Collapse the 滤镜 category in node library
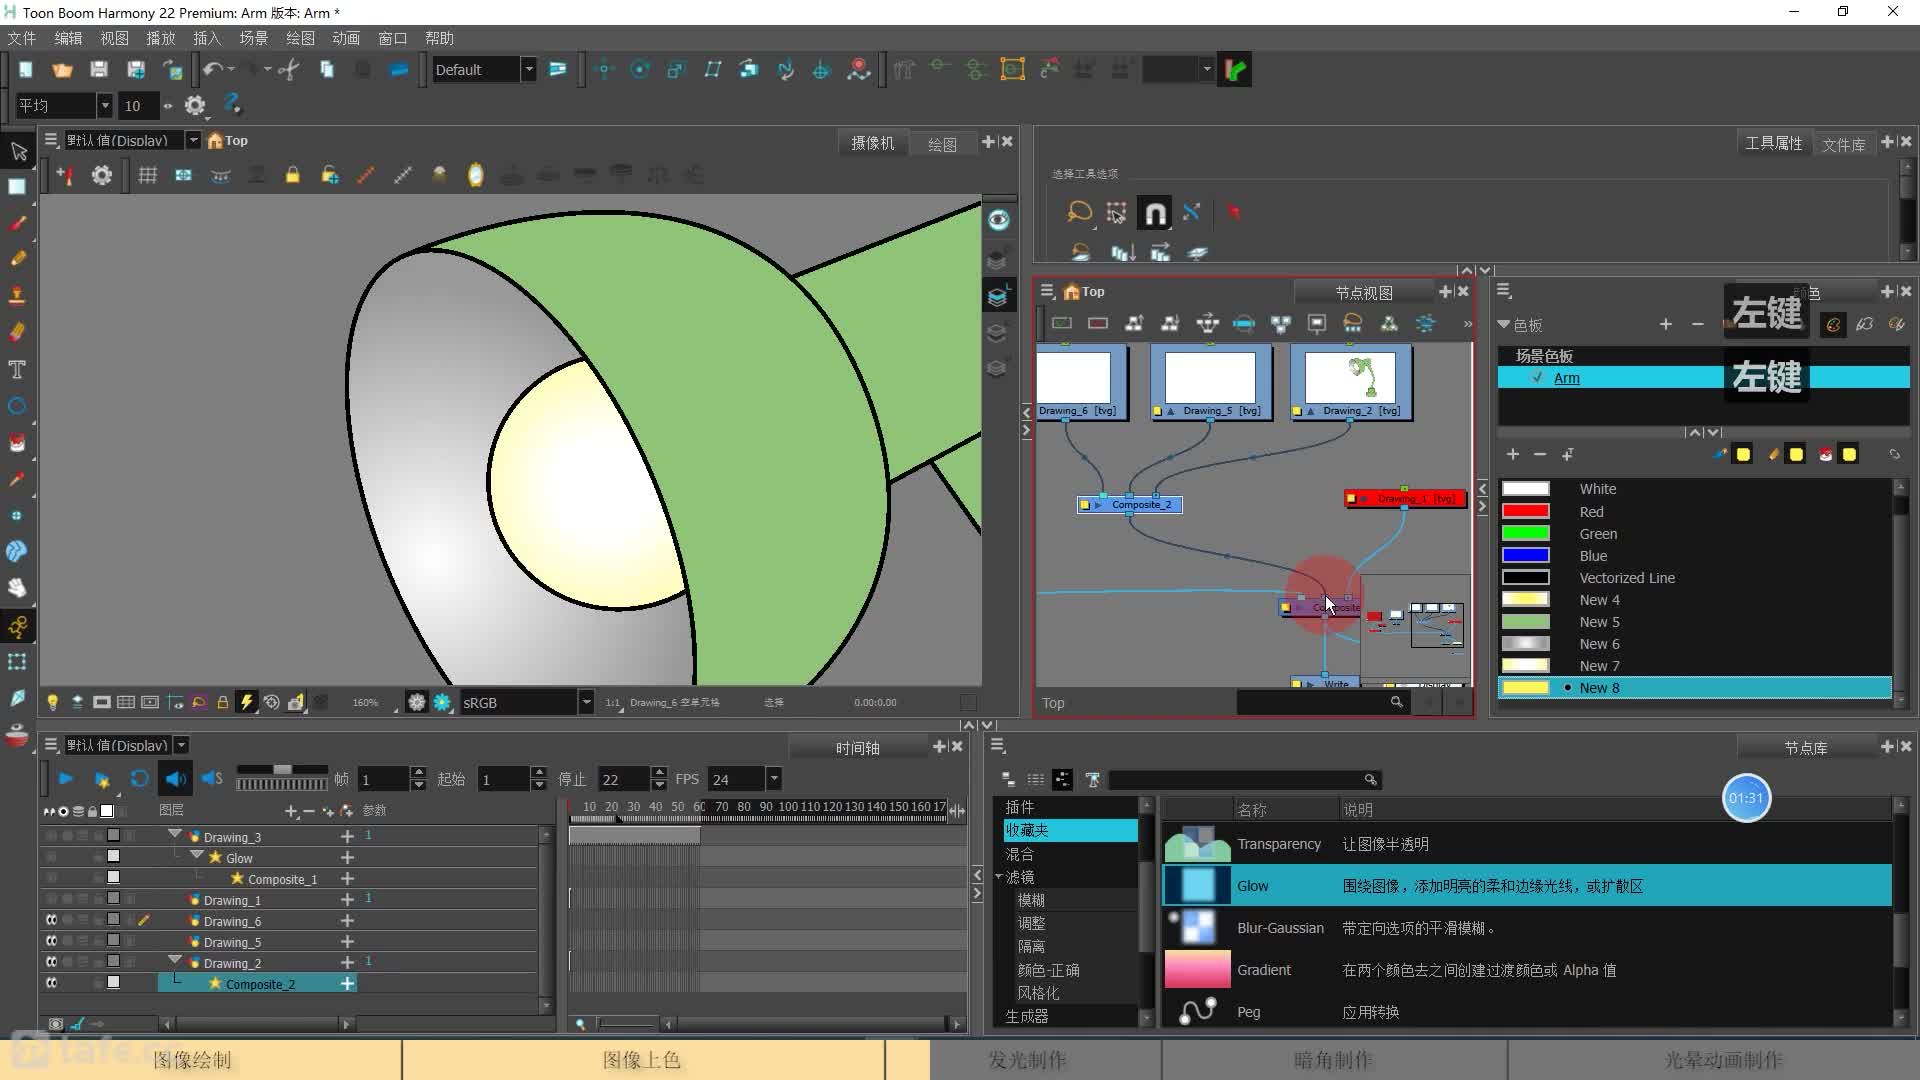Screen dimensions: 1920x1080 point(999,877)
